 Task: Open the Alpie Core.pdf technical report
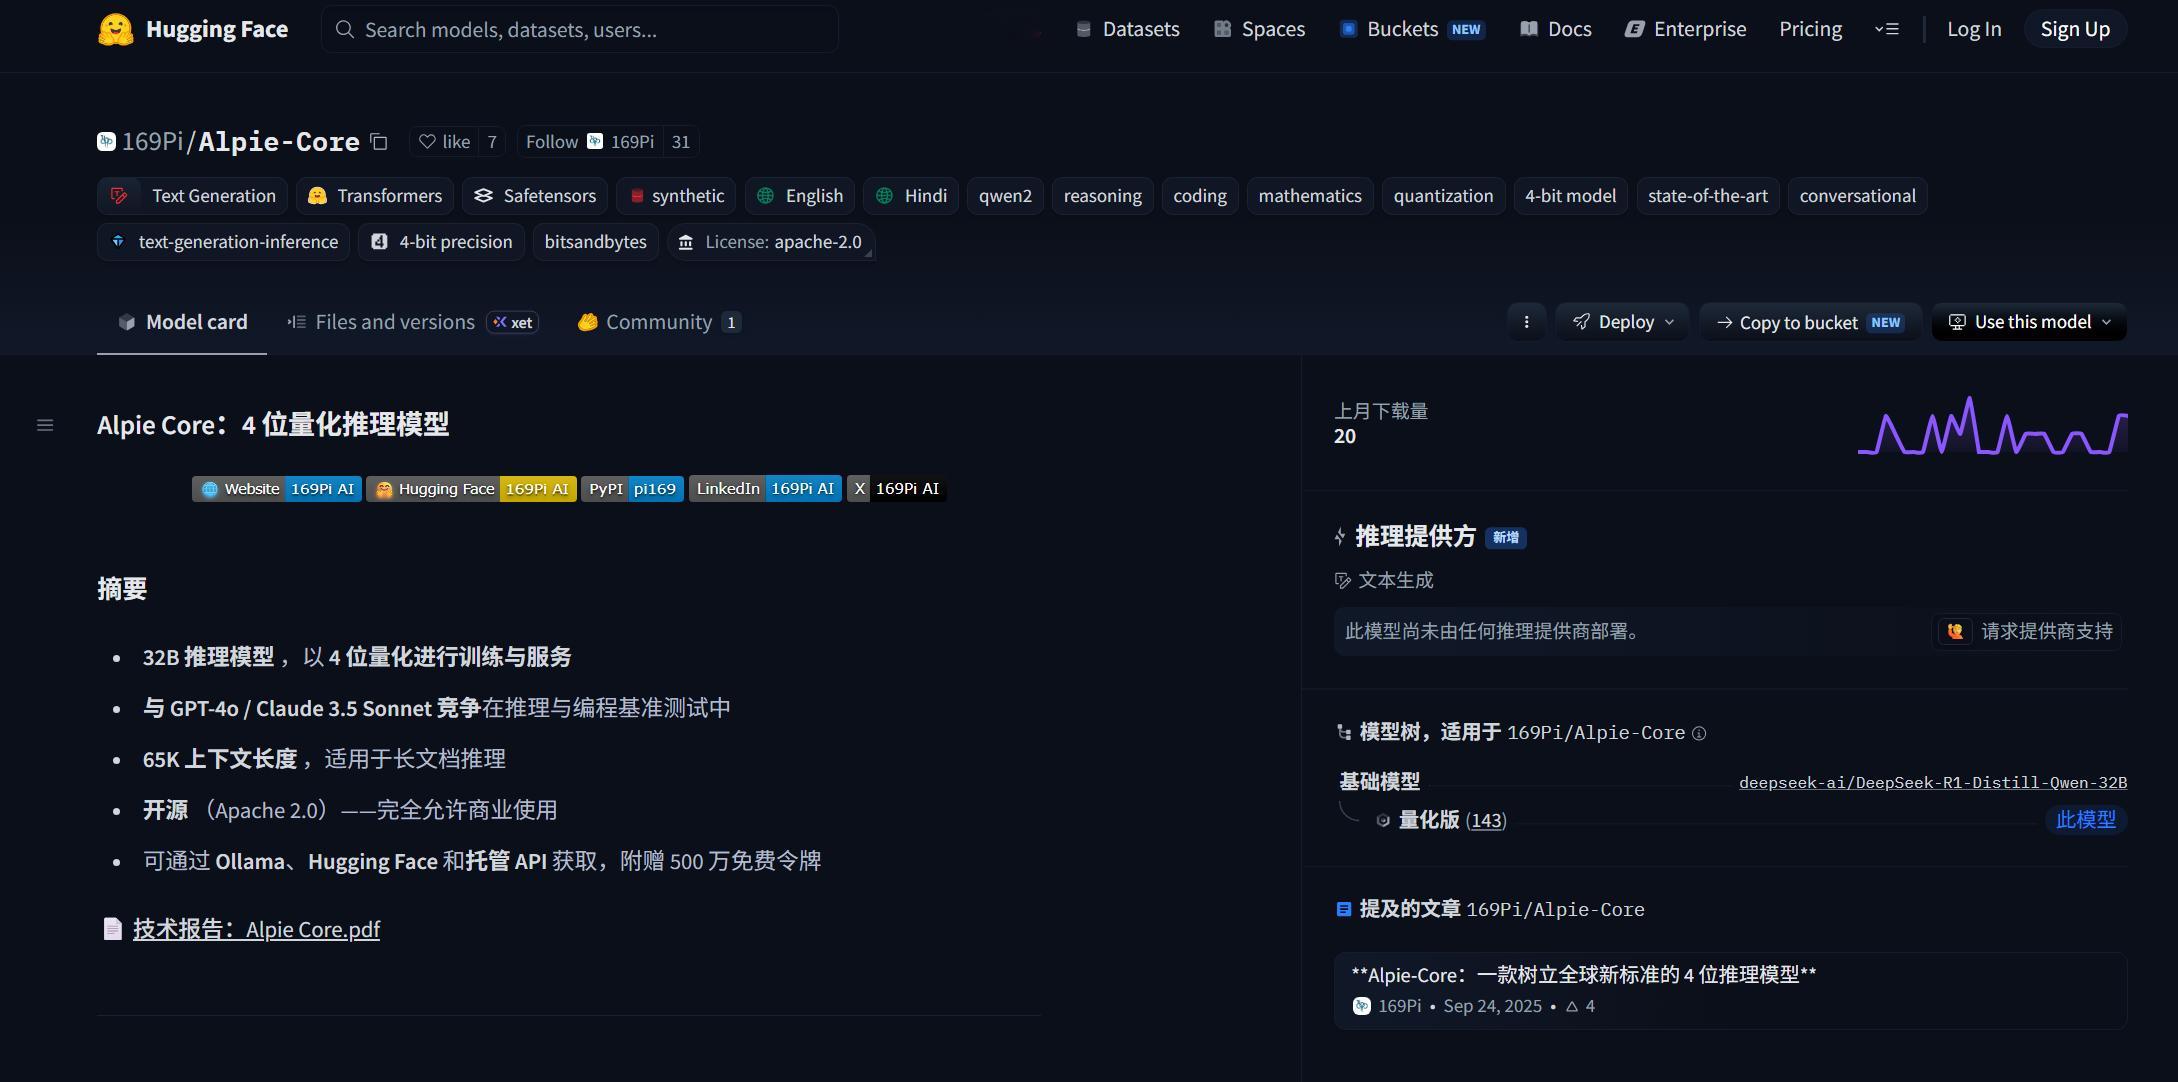256,929
